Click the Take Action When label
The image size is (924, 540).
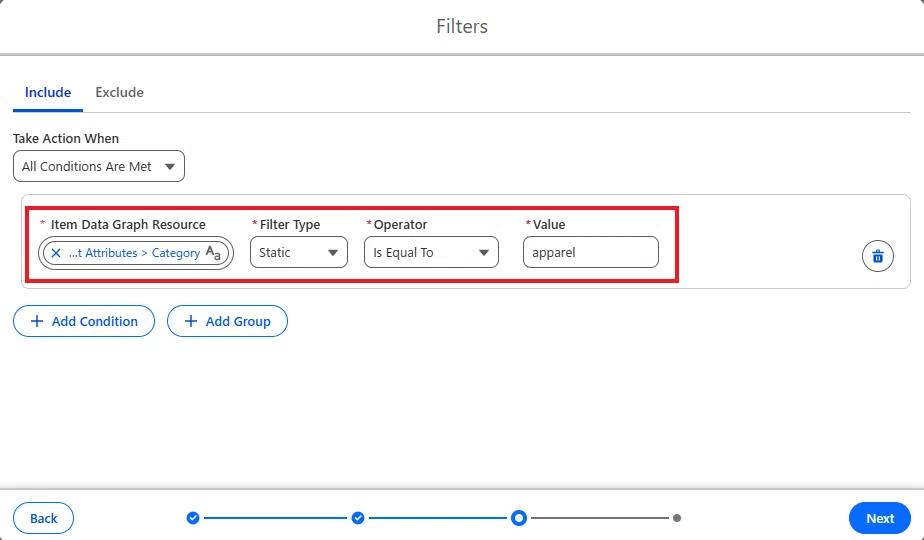click(66, 139)
